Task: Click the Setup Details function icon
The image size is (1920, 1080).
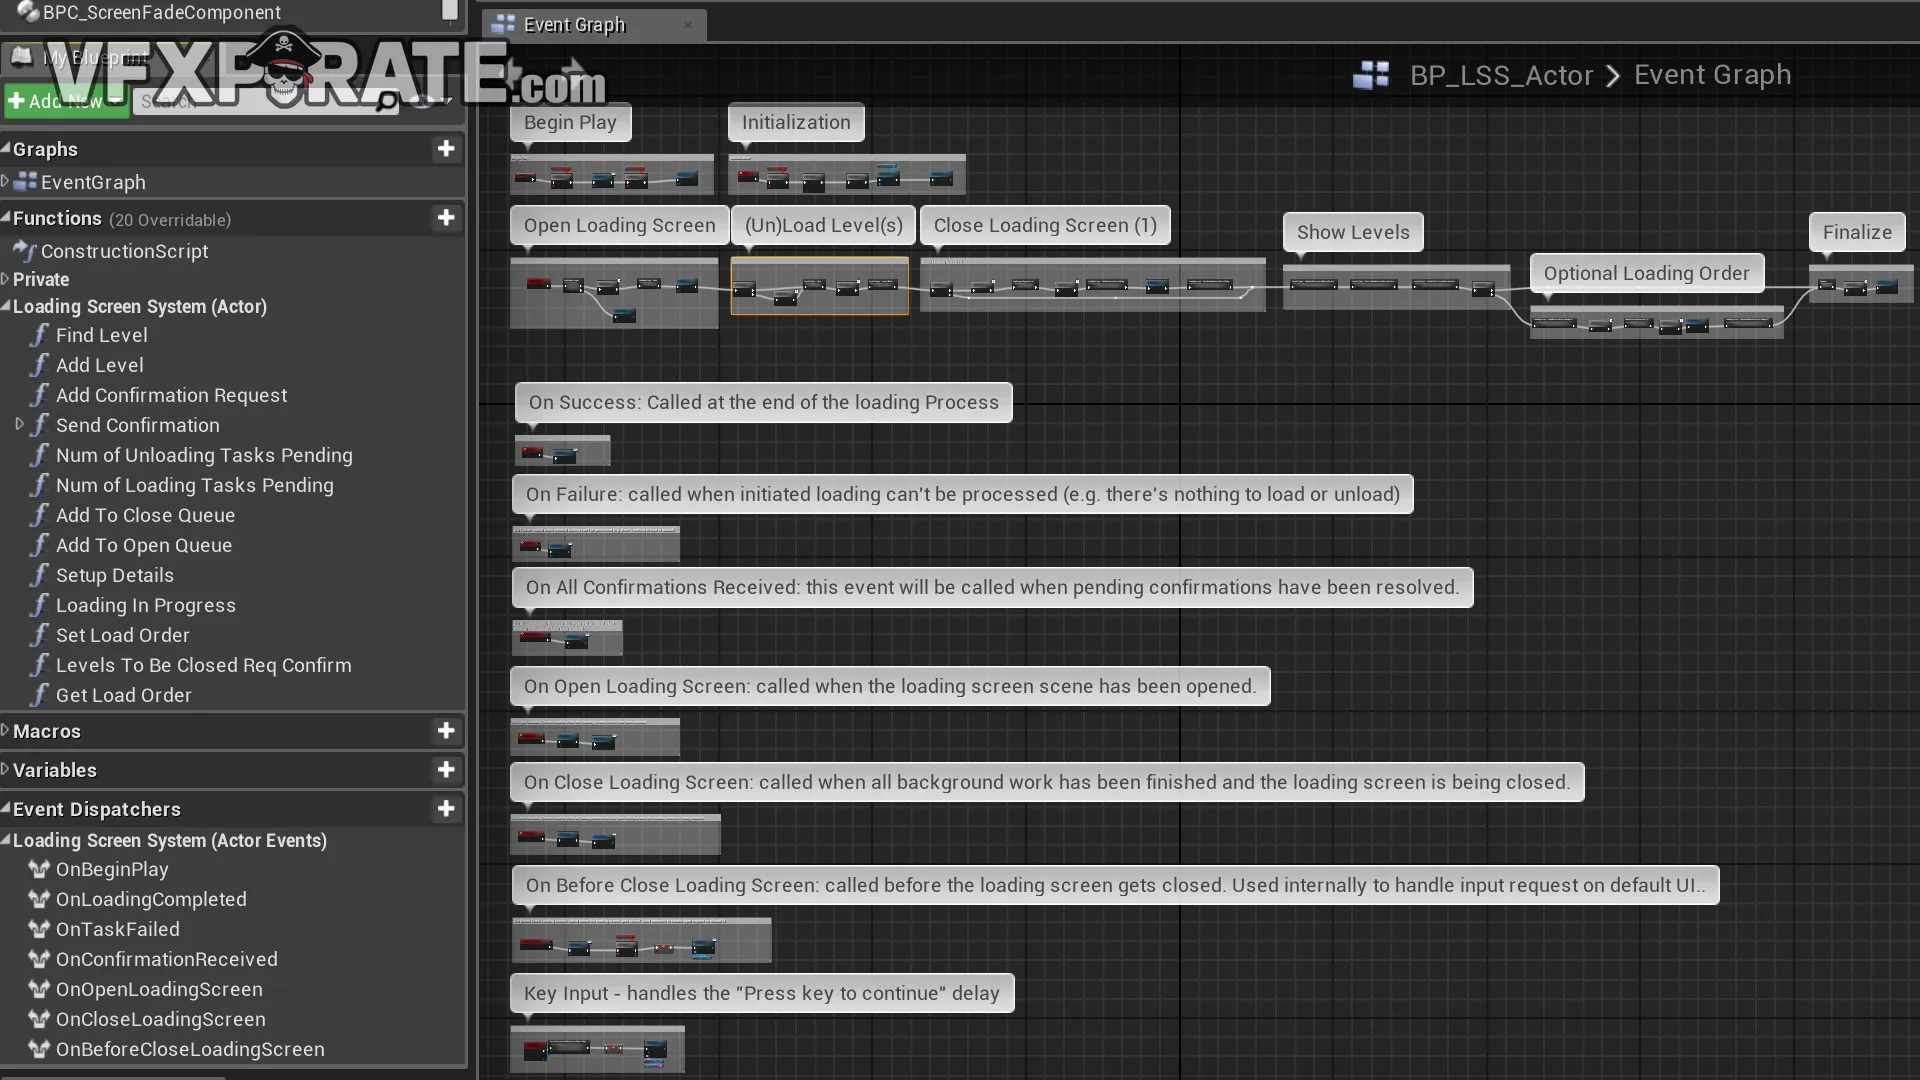Action: (39, 575)
